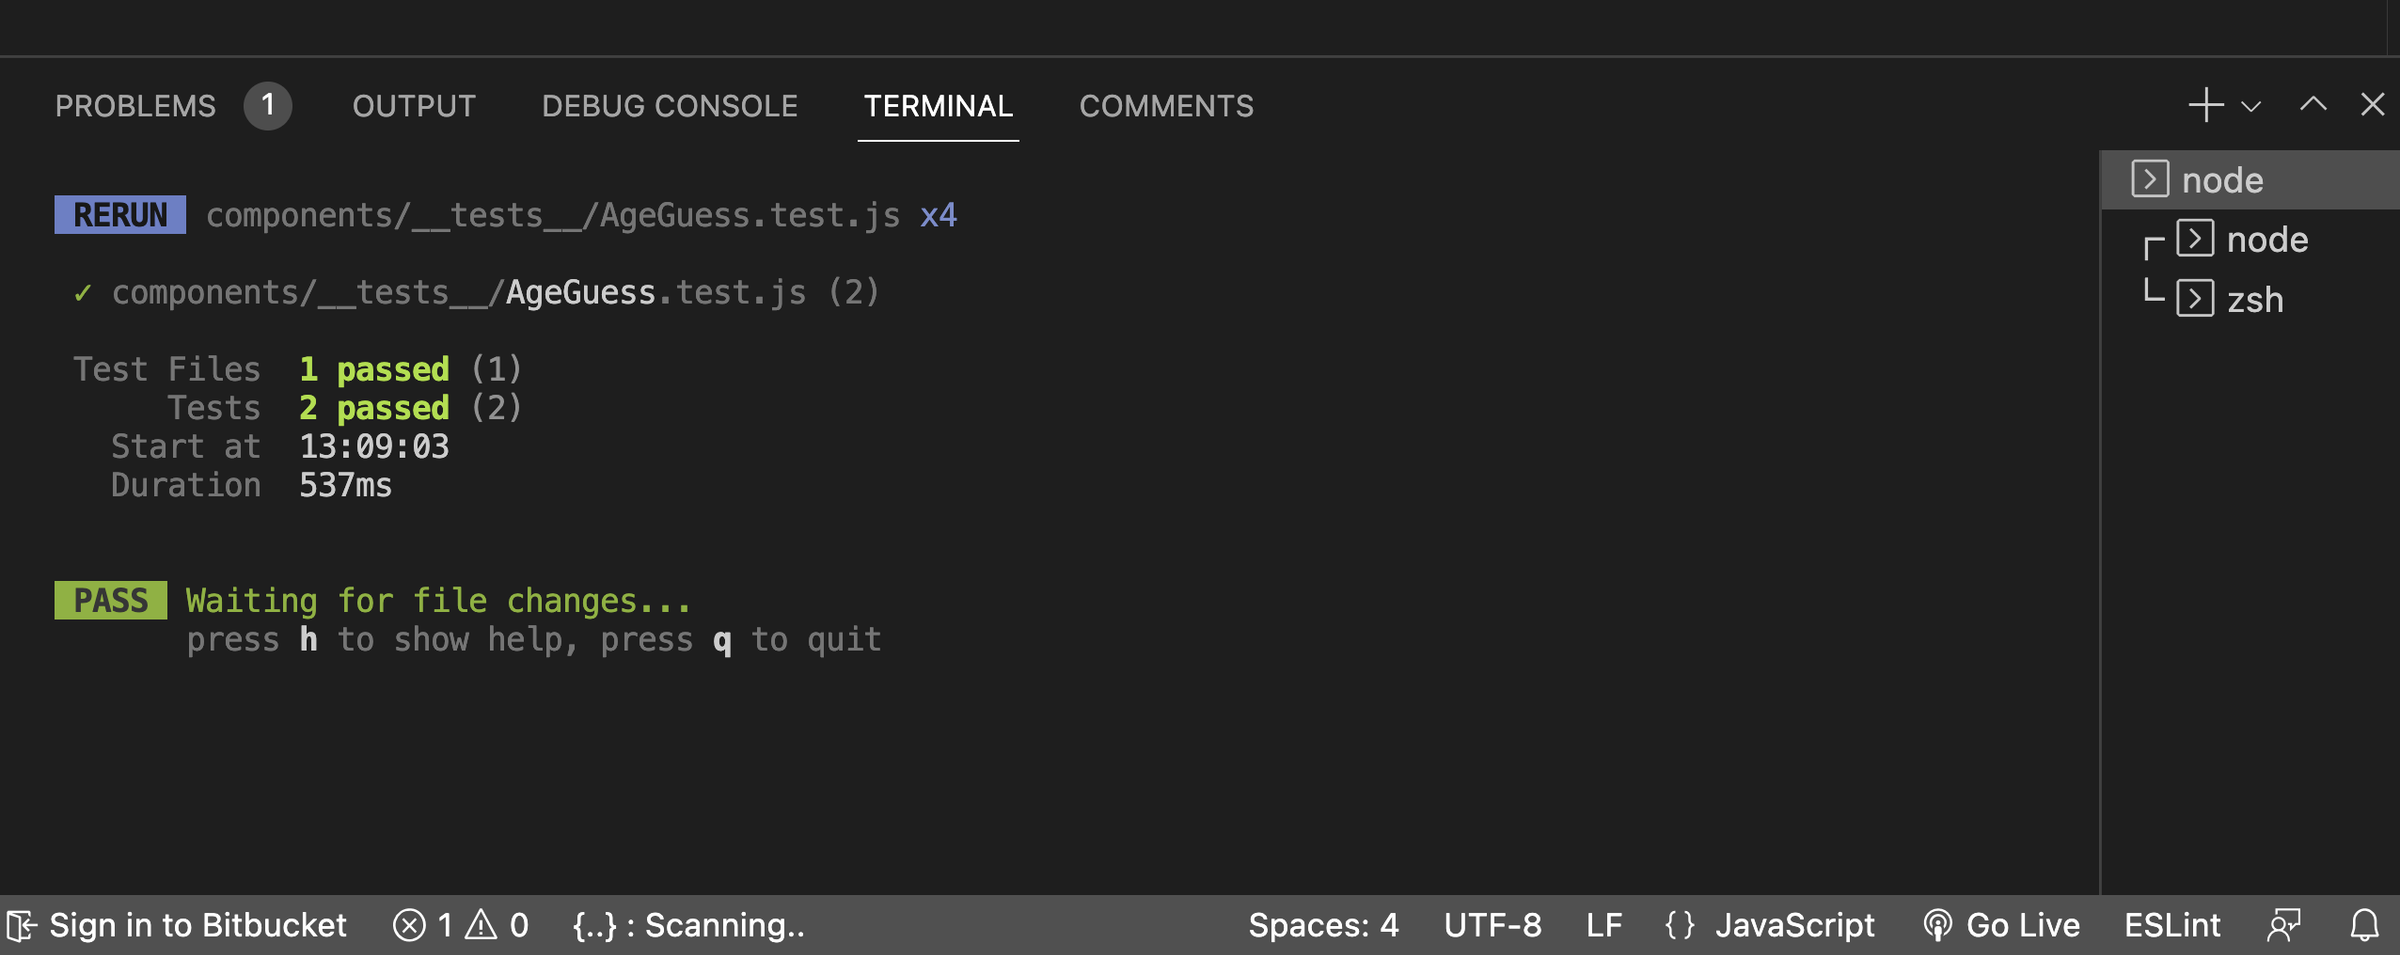Close the bottom panel with the X
The image size is (2400, 955).
[x=2372, y=105]
